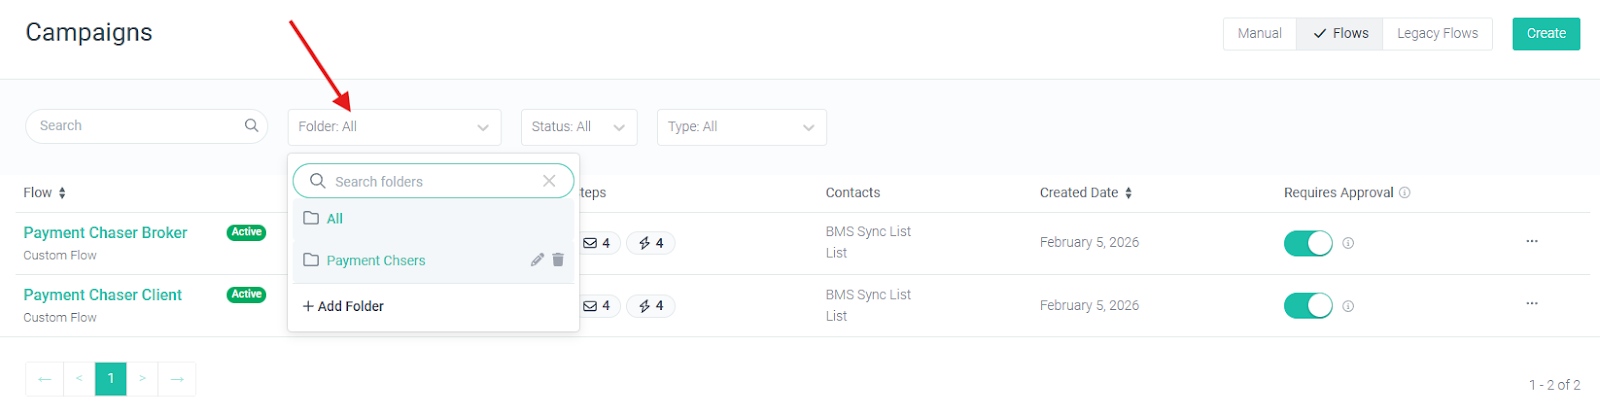Toggle approval for Payment Chaser Broker
This screenshot has height=416, width=1600.
click(1308, 243)
